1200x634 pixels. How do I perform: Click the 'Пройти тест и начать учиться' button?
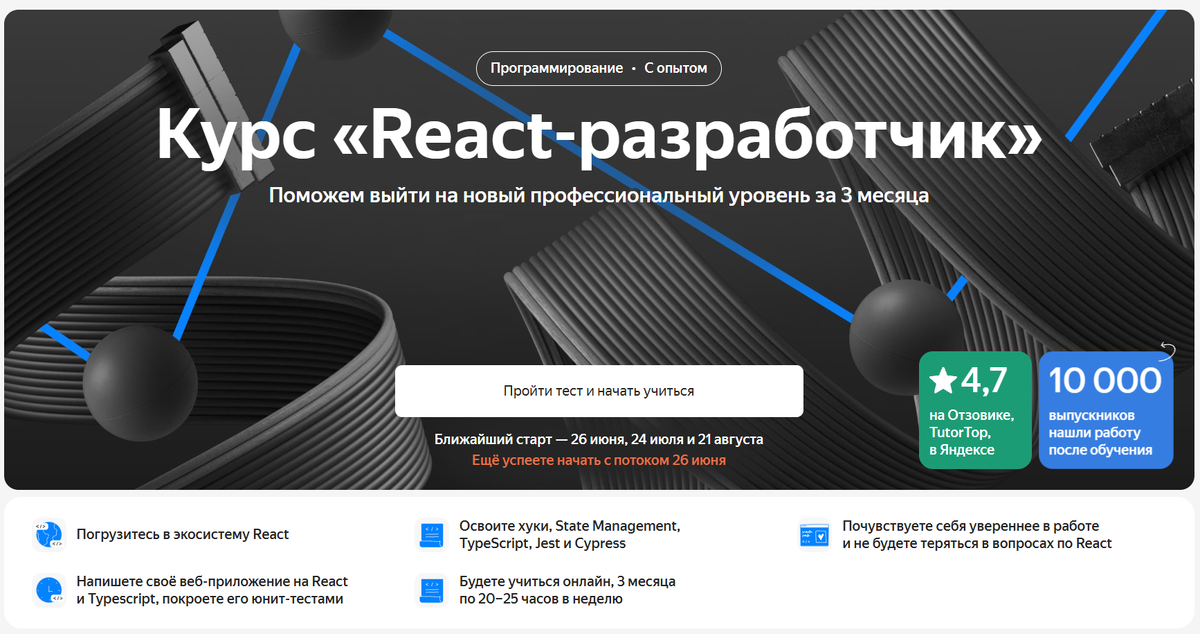(598, 391)
